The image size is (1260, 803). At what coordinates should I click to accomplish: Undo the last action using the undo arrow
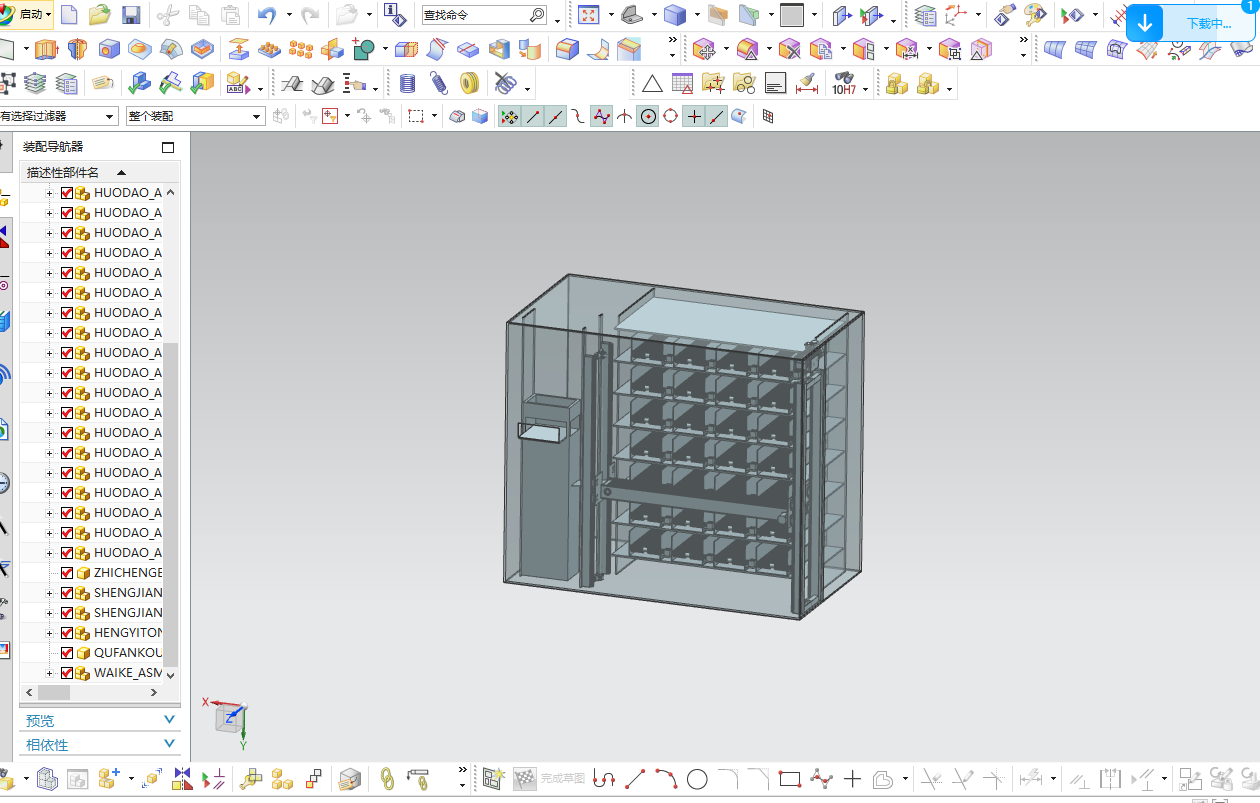coord(266,15)
